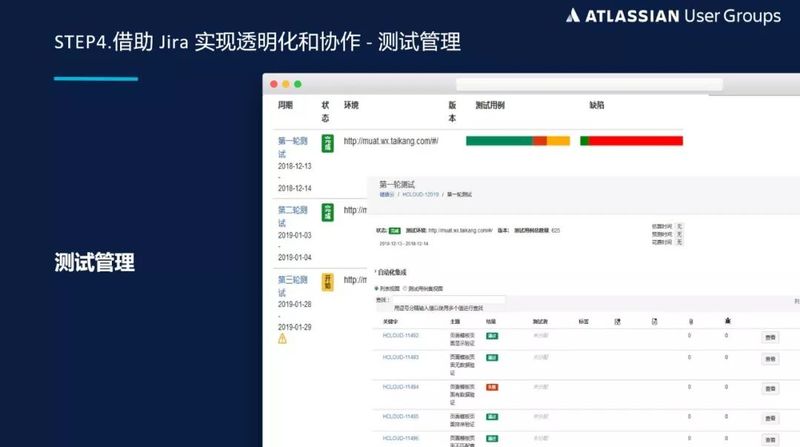This screenshot has height=447, width=800.
Task: Open the 第二轮测试 cycle link
Action: point(292,216)
